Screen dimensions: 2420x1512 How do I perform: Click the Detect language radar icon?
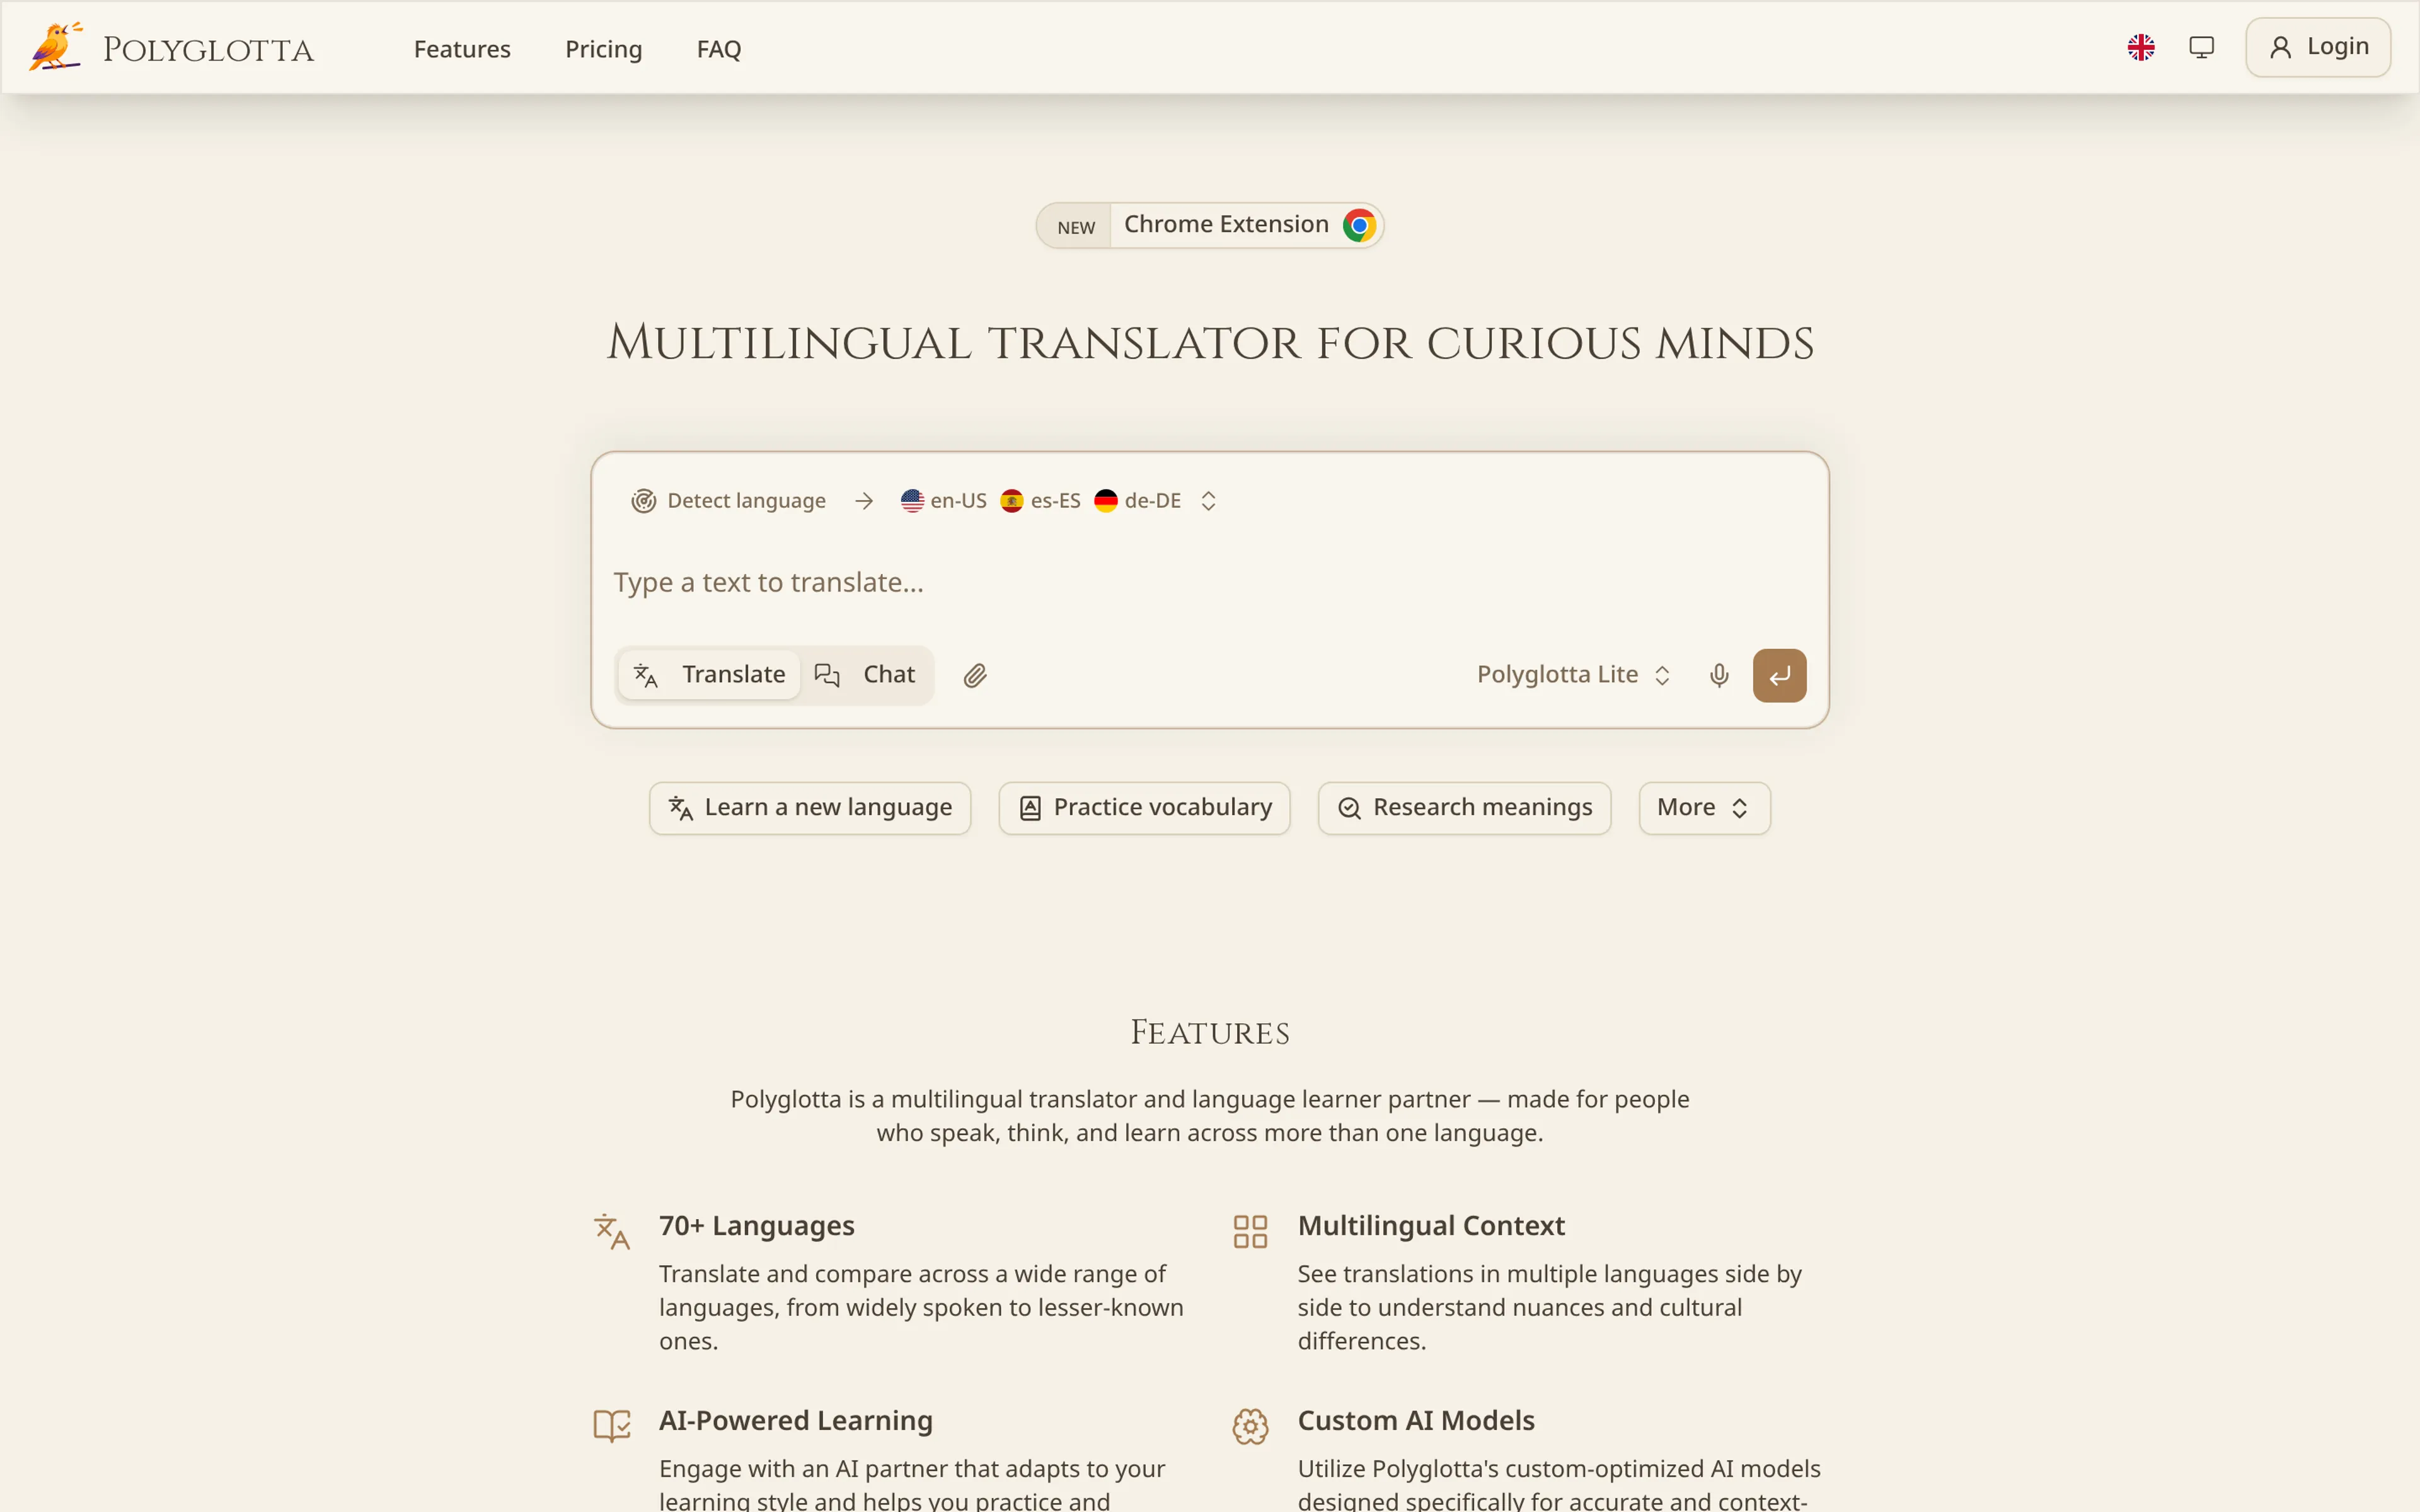coord(643,501)
